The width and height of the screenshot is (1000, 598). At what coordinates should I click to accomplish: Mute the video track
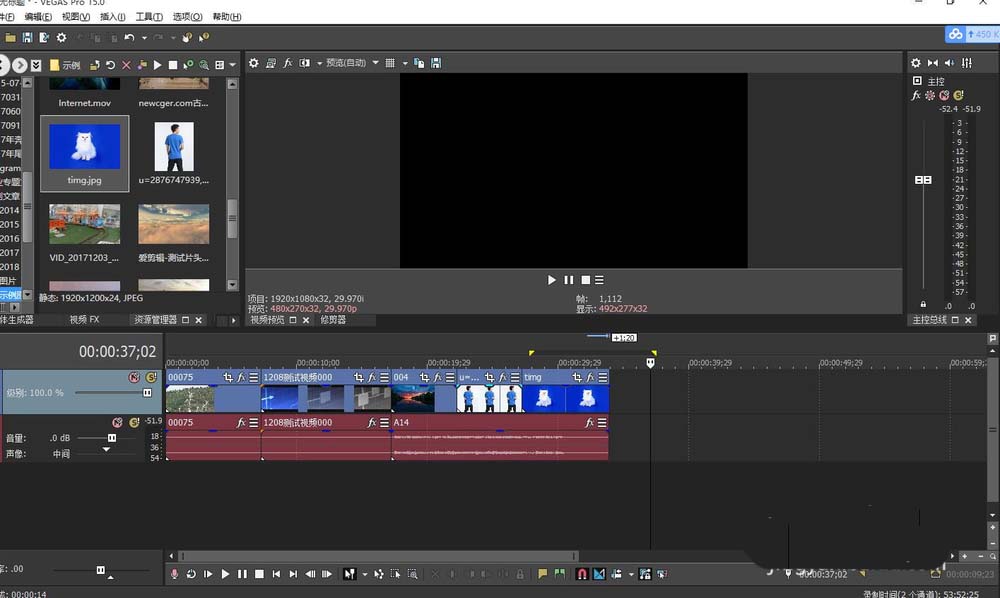tap(135, 377)
